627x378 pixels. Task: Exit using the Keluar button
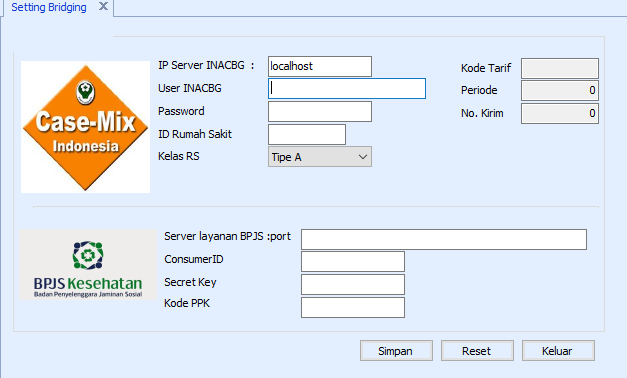[x=558, y=351]
